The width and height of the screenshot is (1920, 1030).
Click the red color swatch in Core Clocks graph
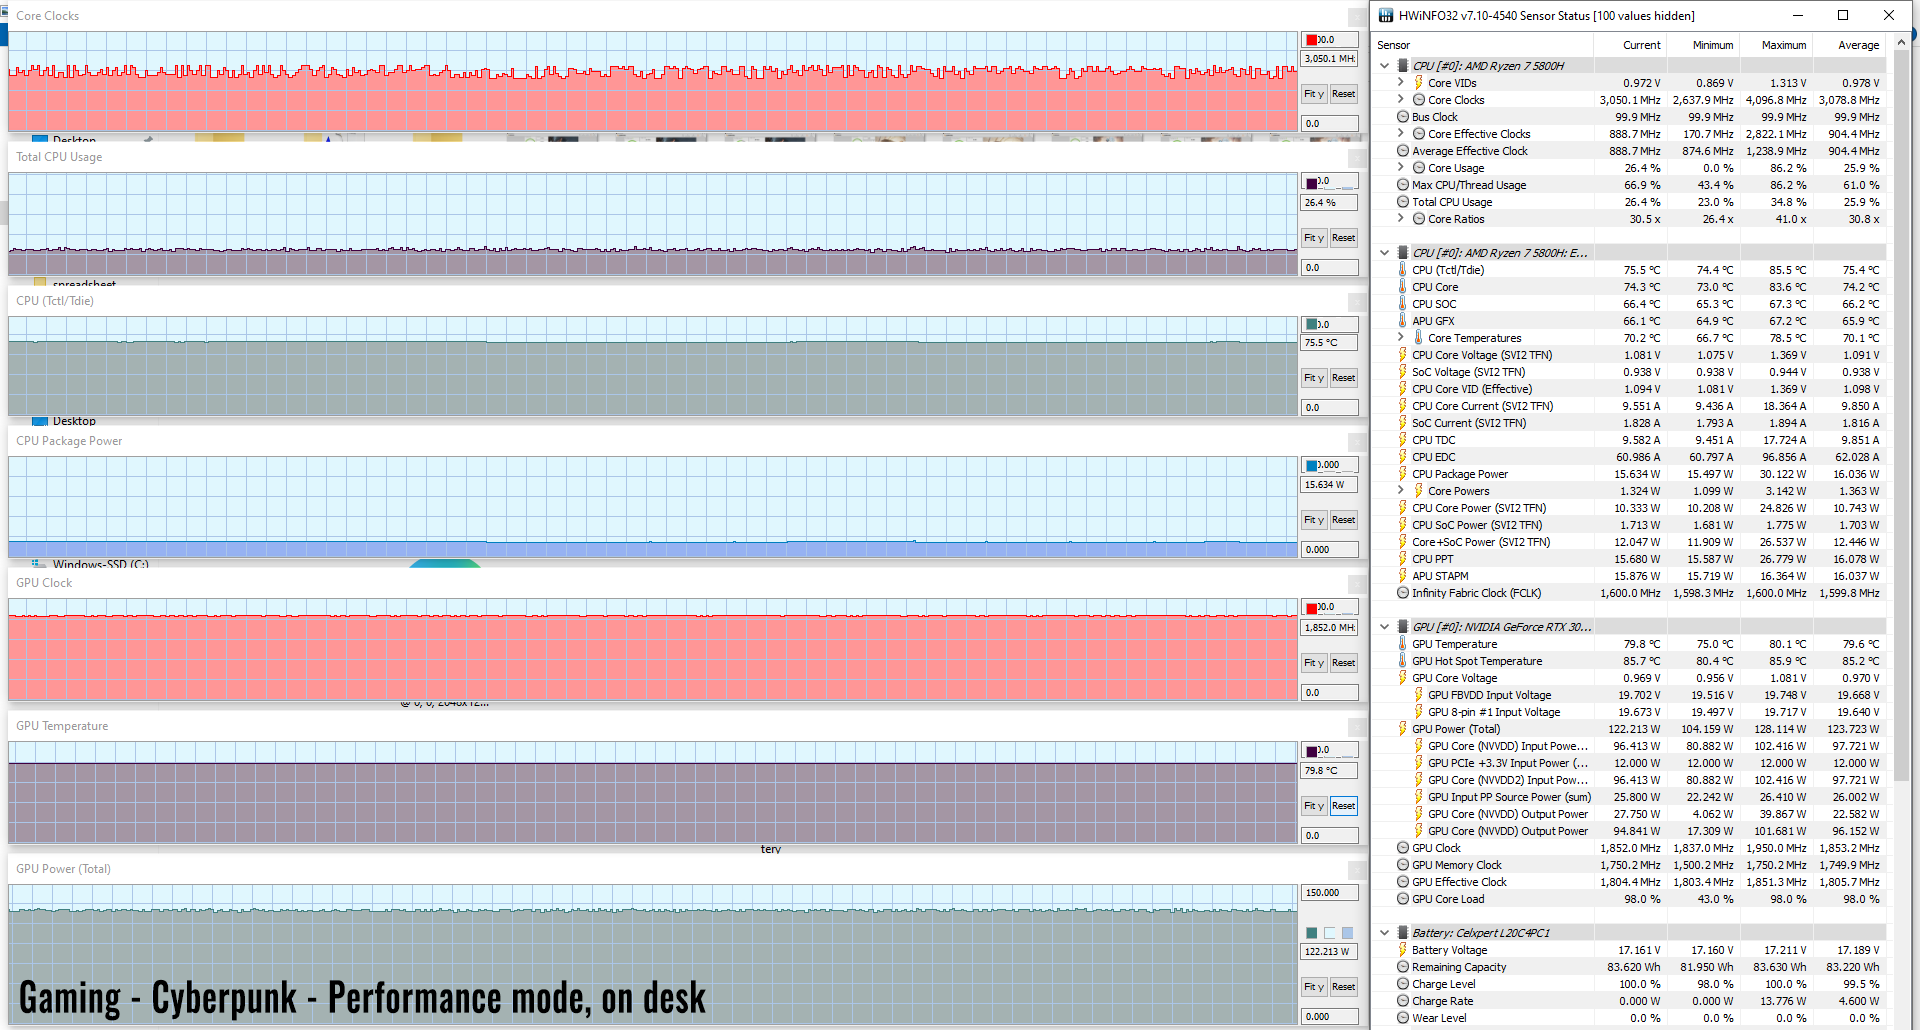1311,40
